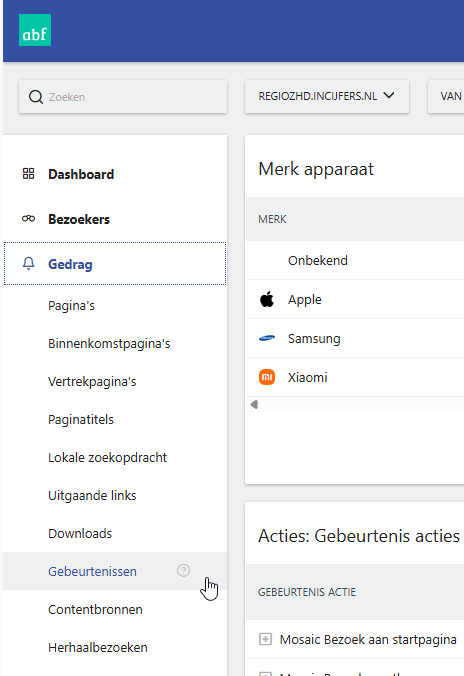Open the REGIOZHD.INCIJFERS.NL site dropdown

point(326,96)
